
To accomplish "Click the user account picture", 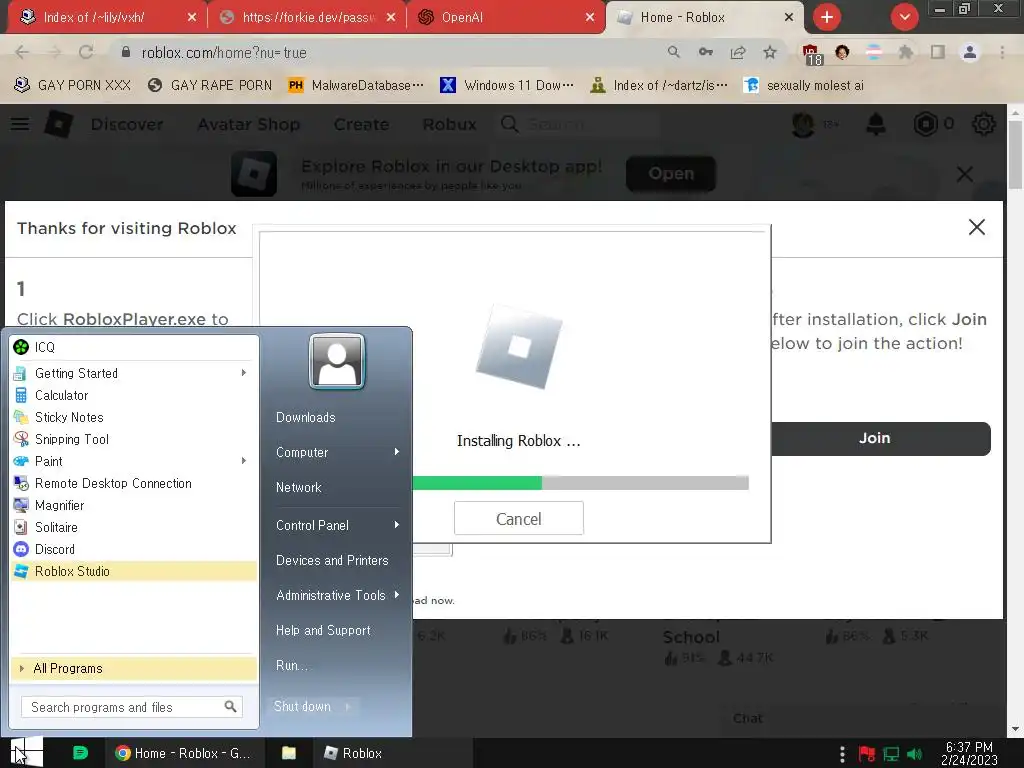I will pos(337,361).
